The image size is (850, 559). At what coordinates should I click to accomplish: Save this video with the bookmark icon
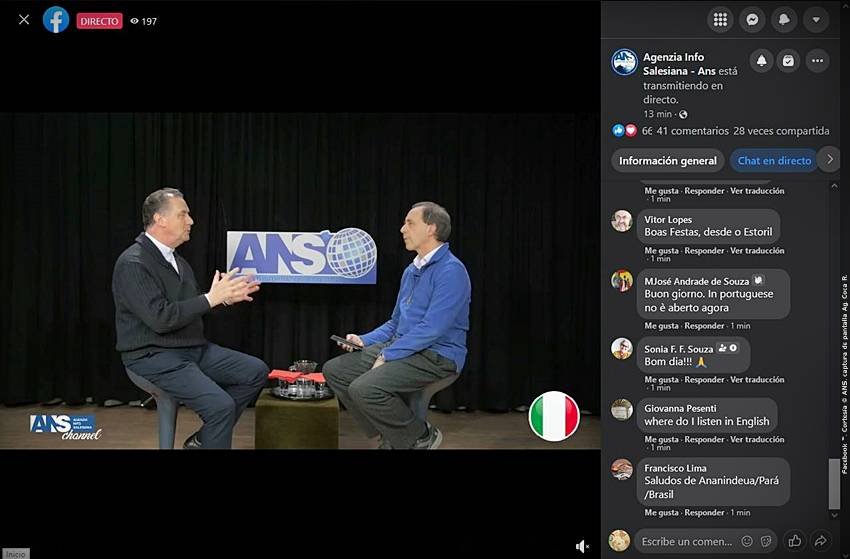tap(788, 61)
